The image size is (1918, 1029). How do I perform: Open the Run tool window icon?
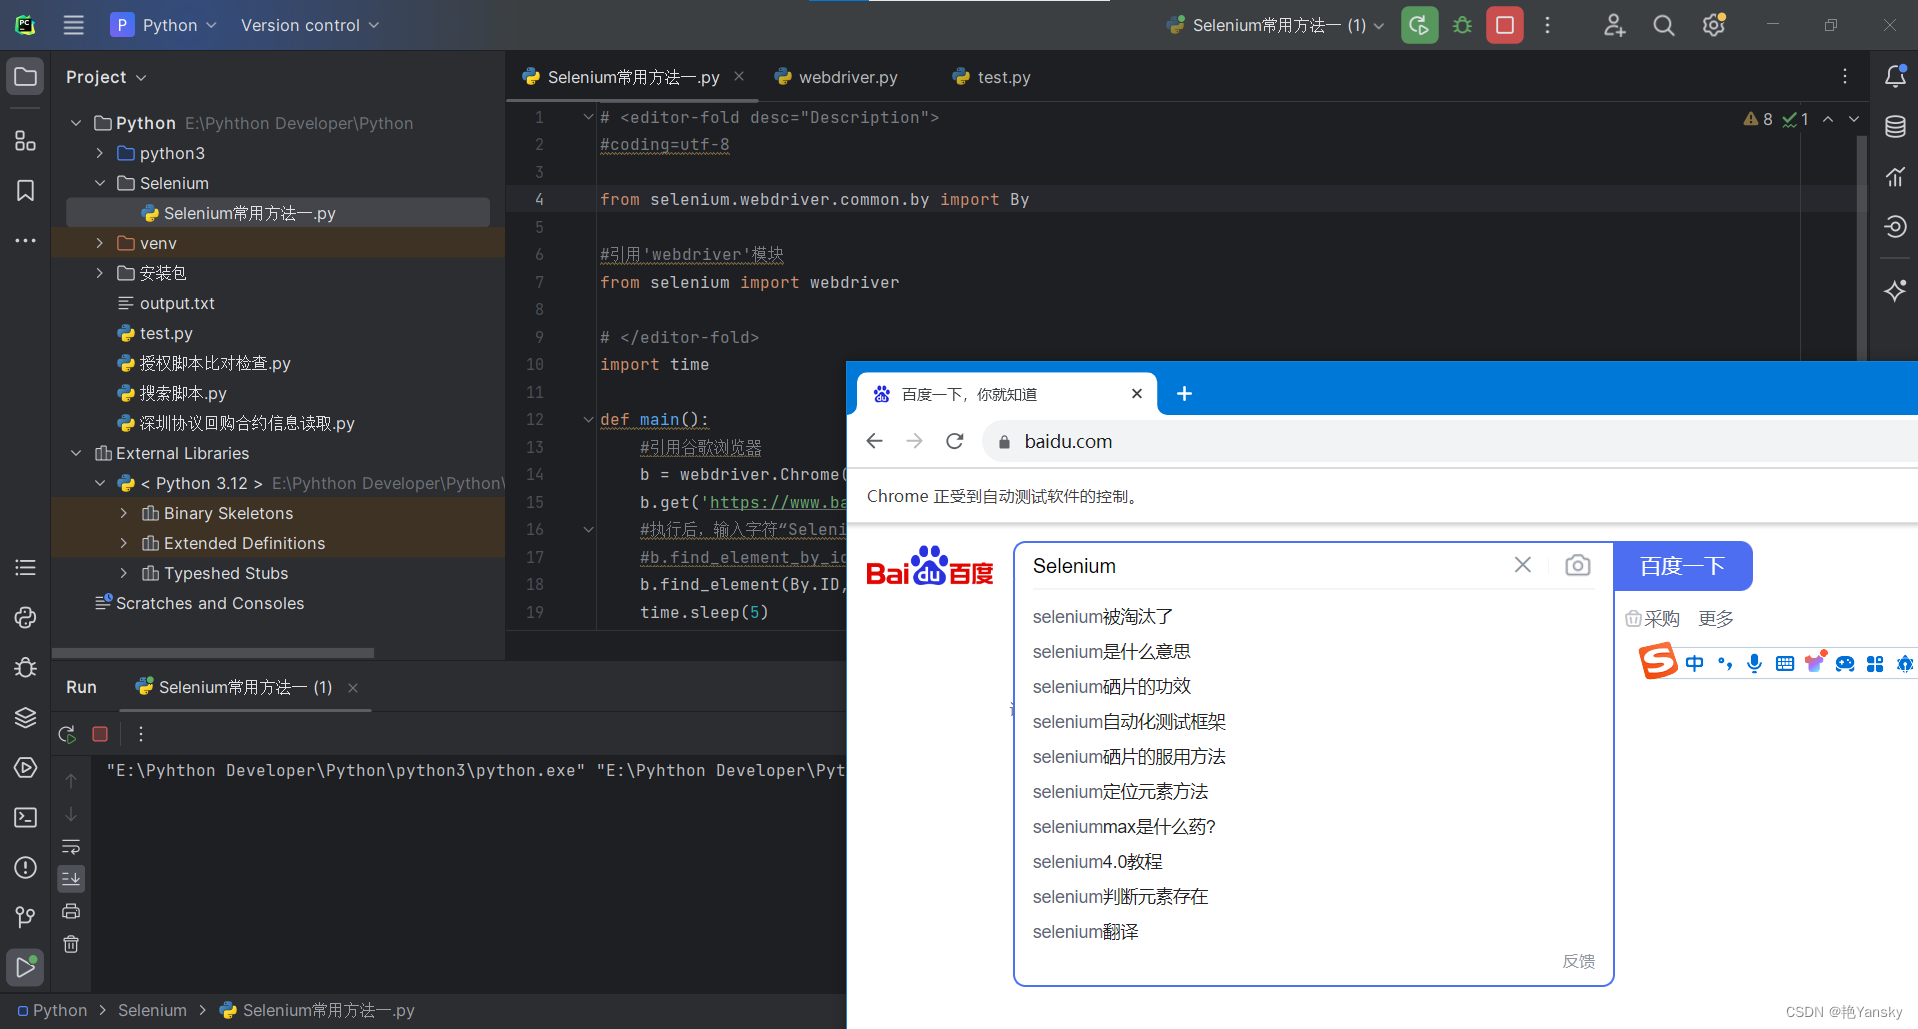click(26, 967)
